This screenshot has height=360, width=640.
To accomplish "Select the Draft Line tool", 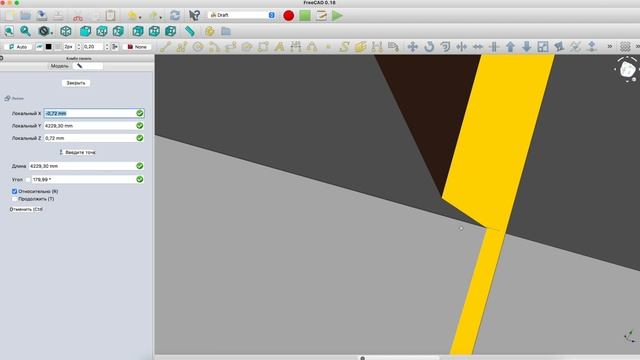I will click(x=165, y=47).
